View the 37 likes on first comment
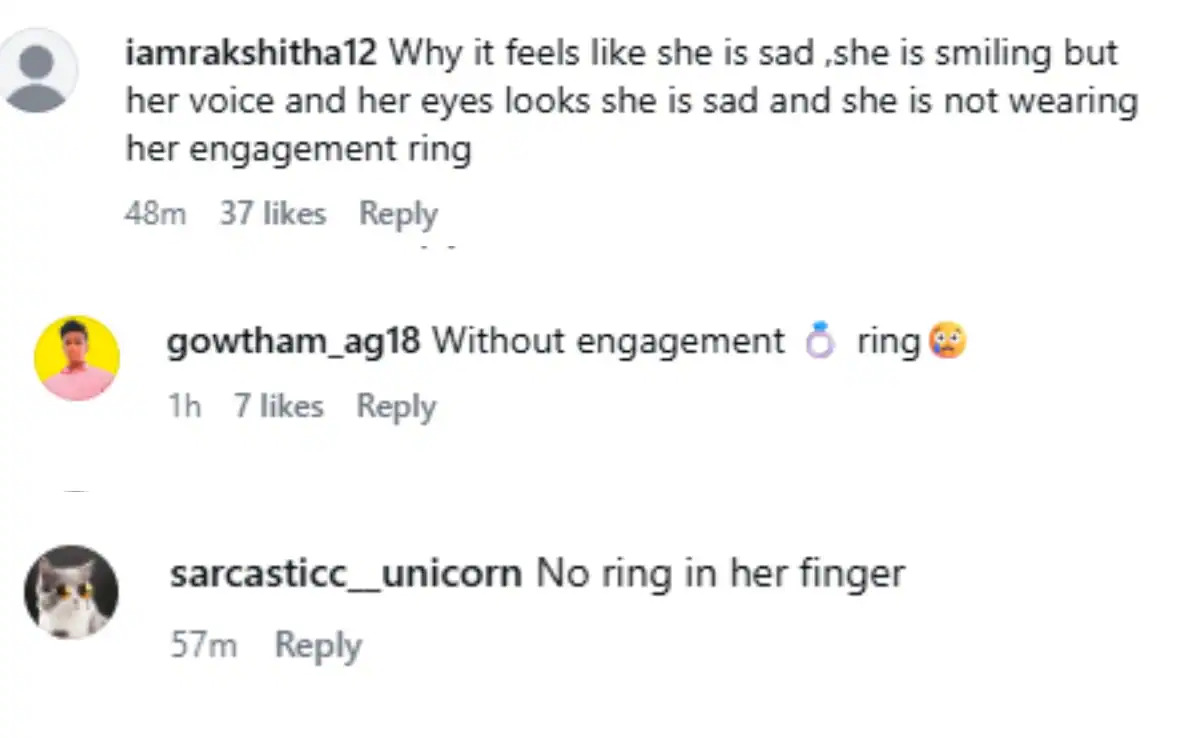This screenshot has width=1200, height=738. coord(273,214)
